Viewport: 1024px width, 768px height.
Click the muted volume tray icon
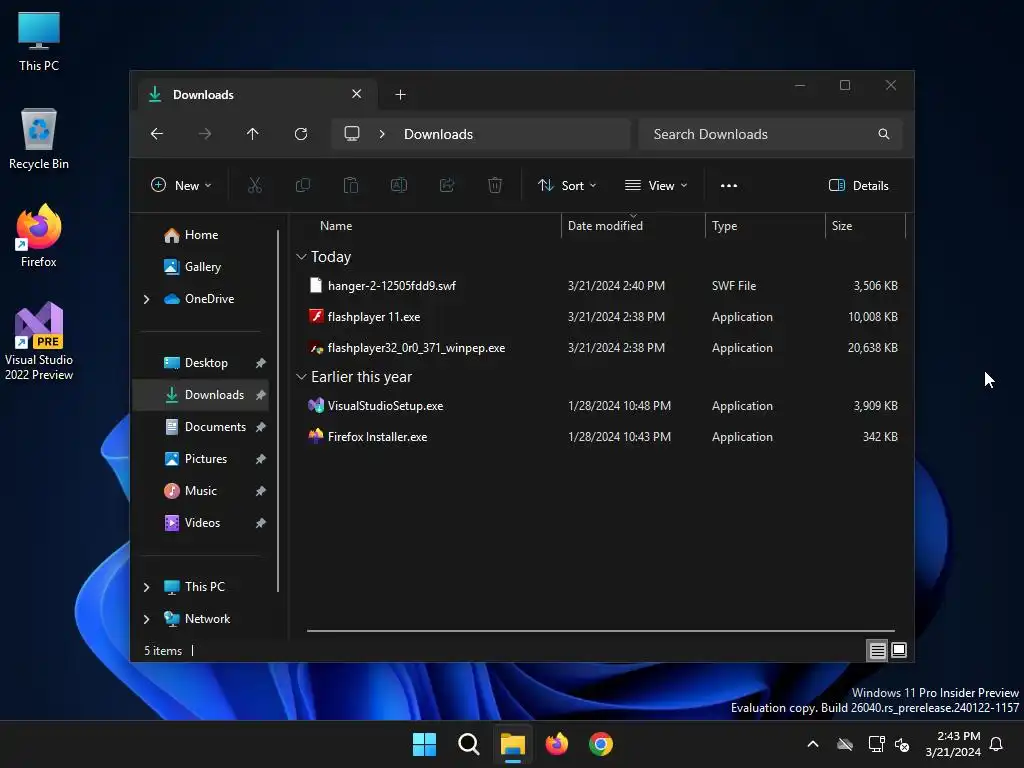coord(902,744)
